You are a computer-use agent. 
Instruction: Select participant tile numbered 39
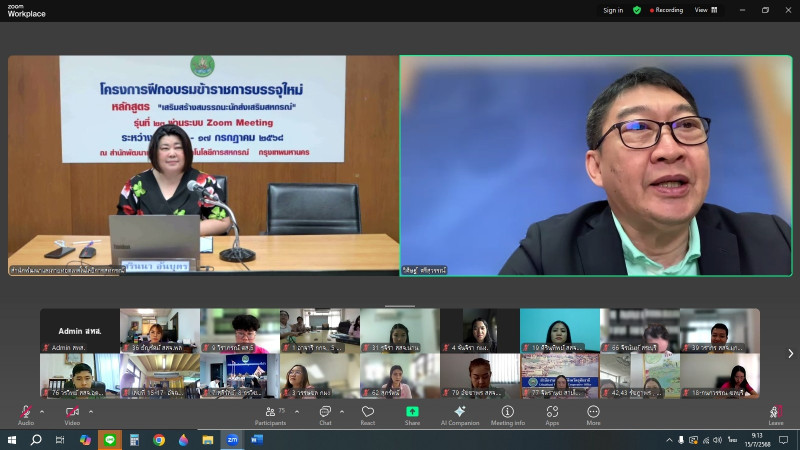720,331
